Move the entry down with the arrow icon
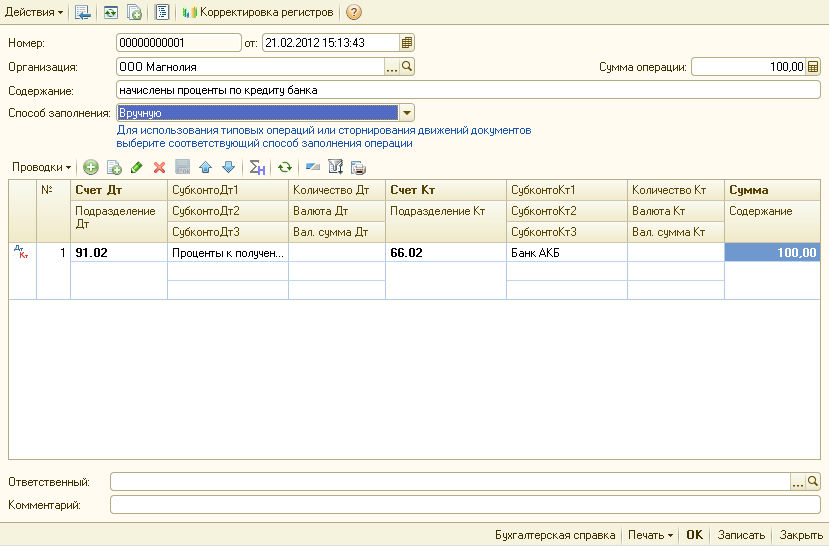 (x=228, y=168)
